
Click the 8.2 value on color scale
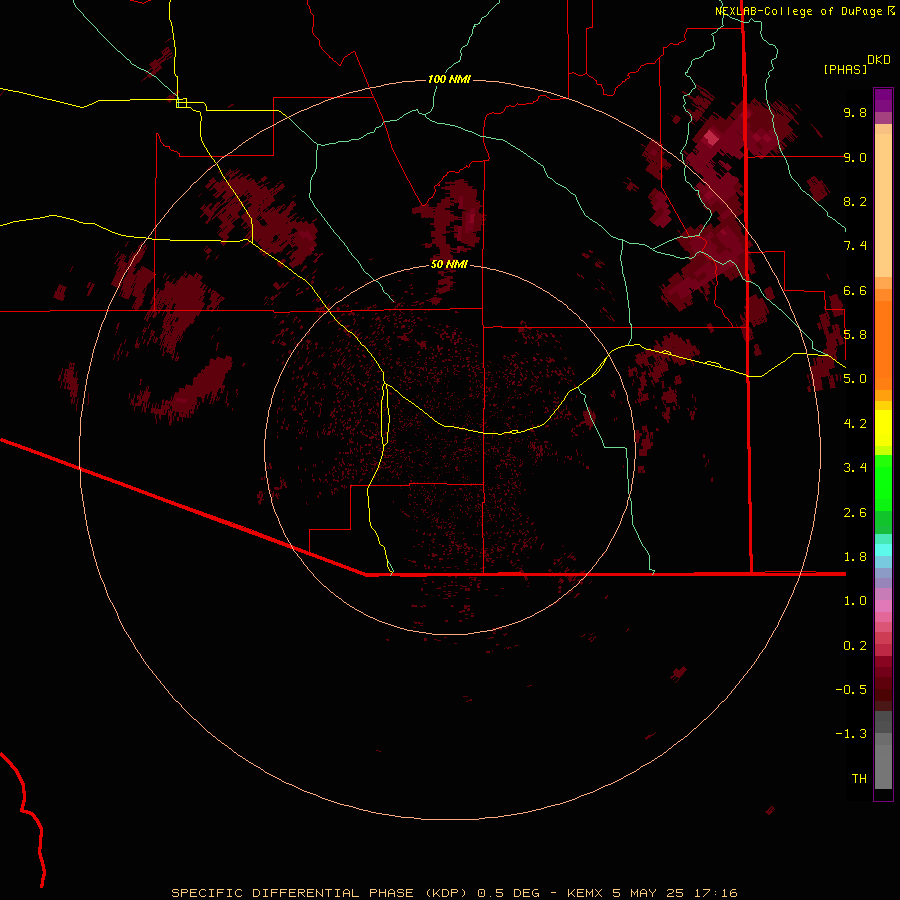[x=855, y=201]
